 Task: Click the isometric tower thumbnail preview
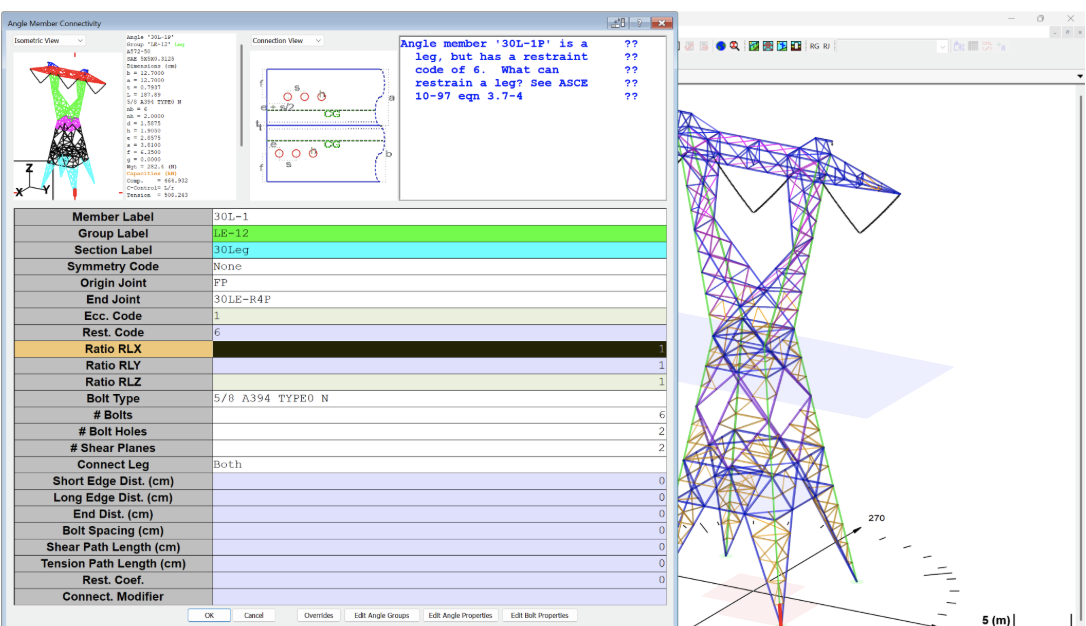click(x=67, y=126)
